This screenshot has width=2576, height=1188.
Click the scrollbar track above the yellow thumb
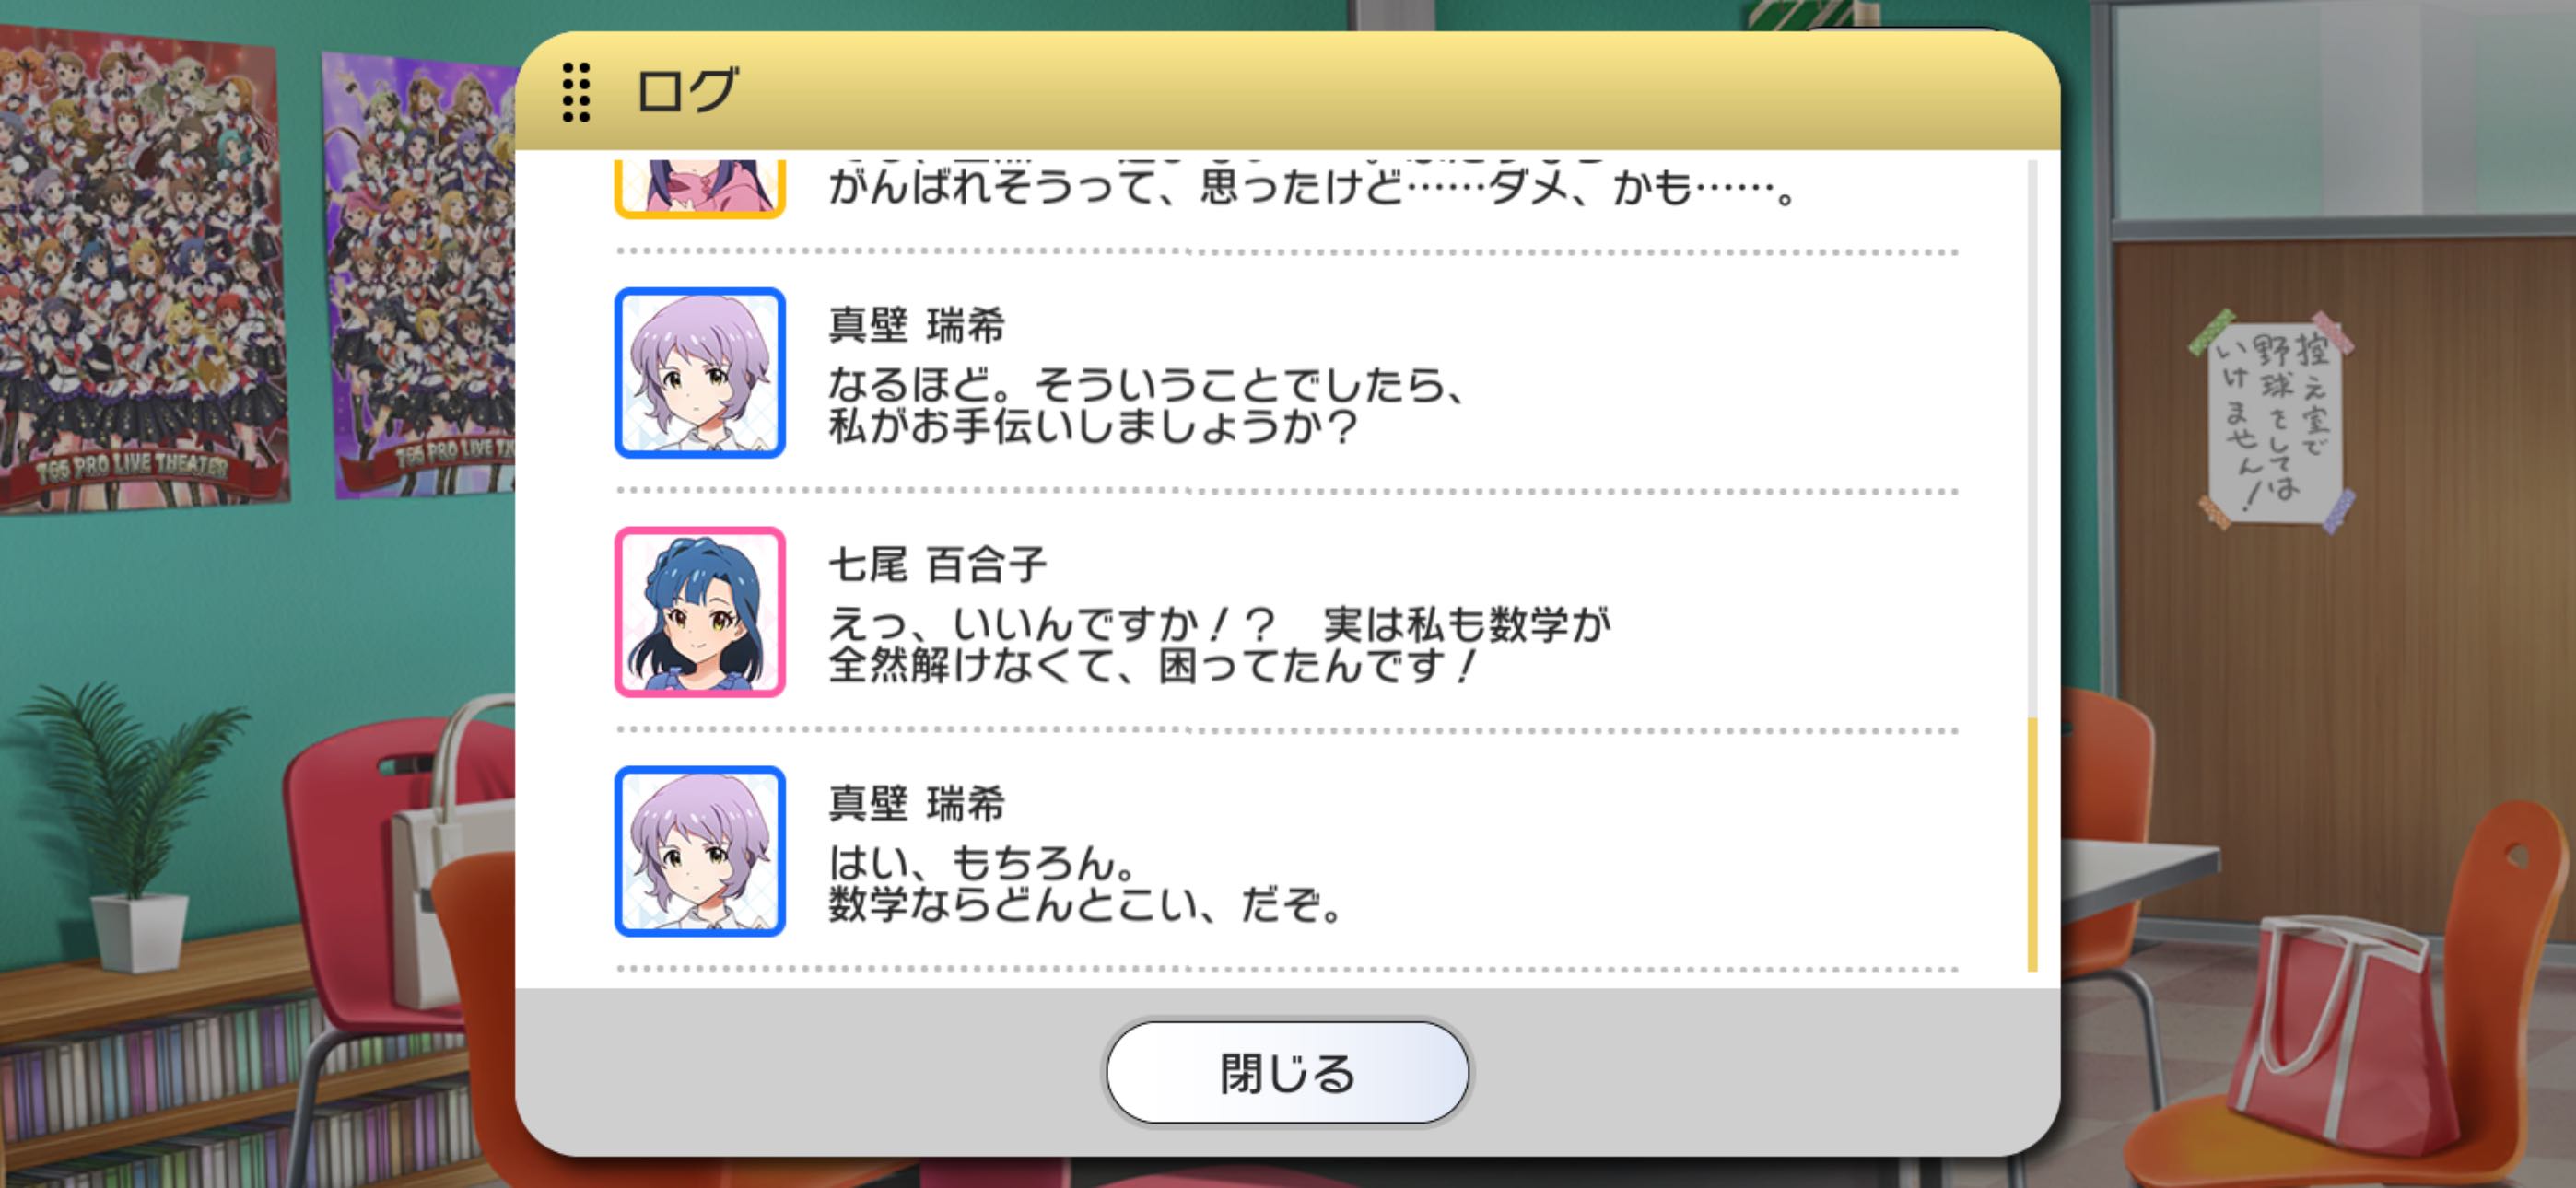[2032, 438]
